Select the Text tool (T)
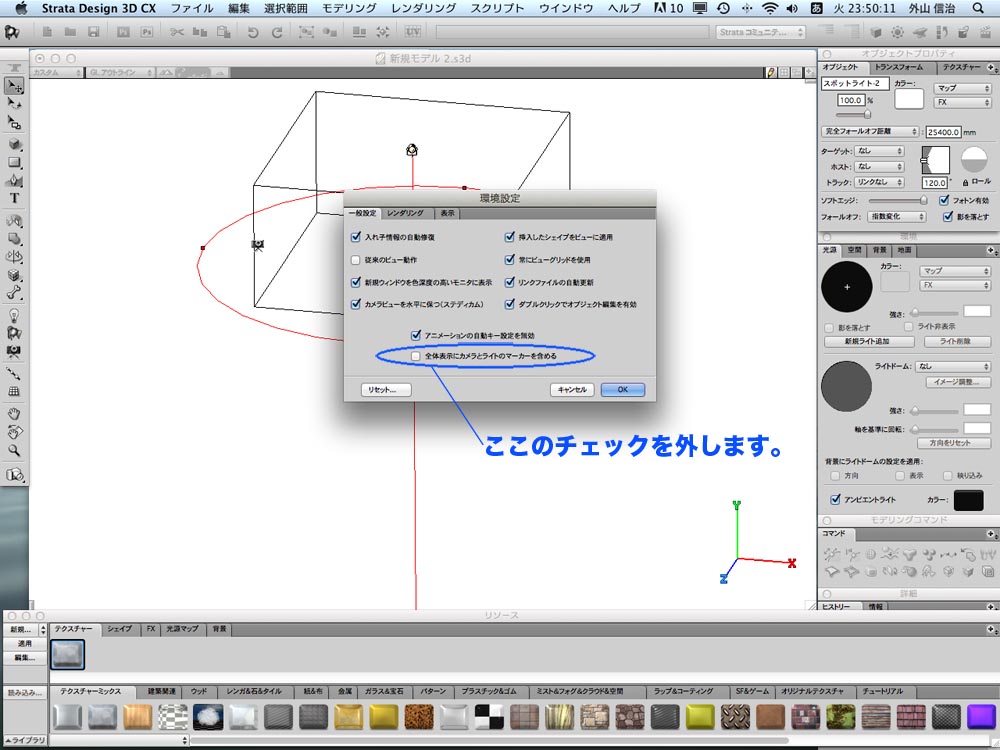Viewport: 1000px width, 750px height. (x=14, y=198)
